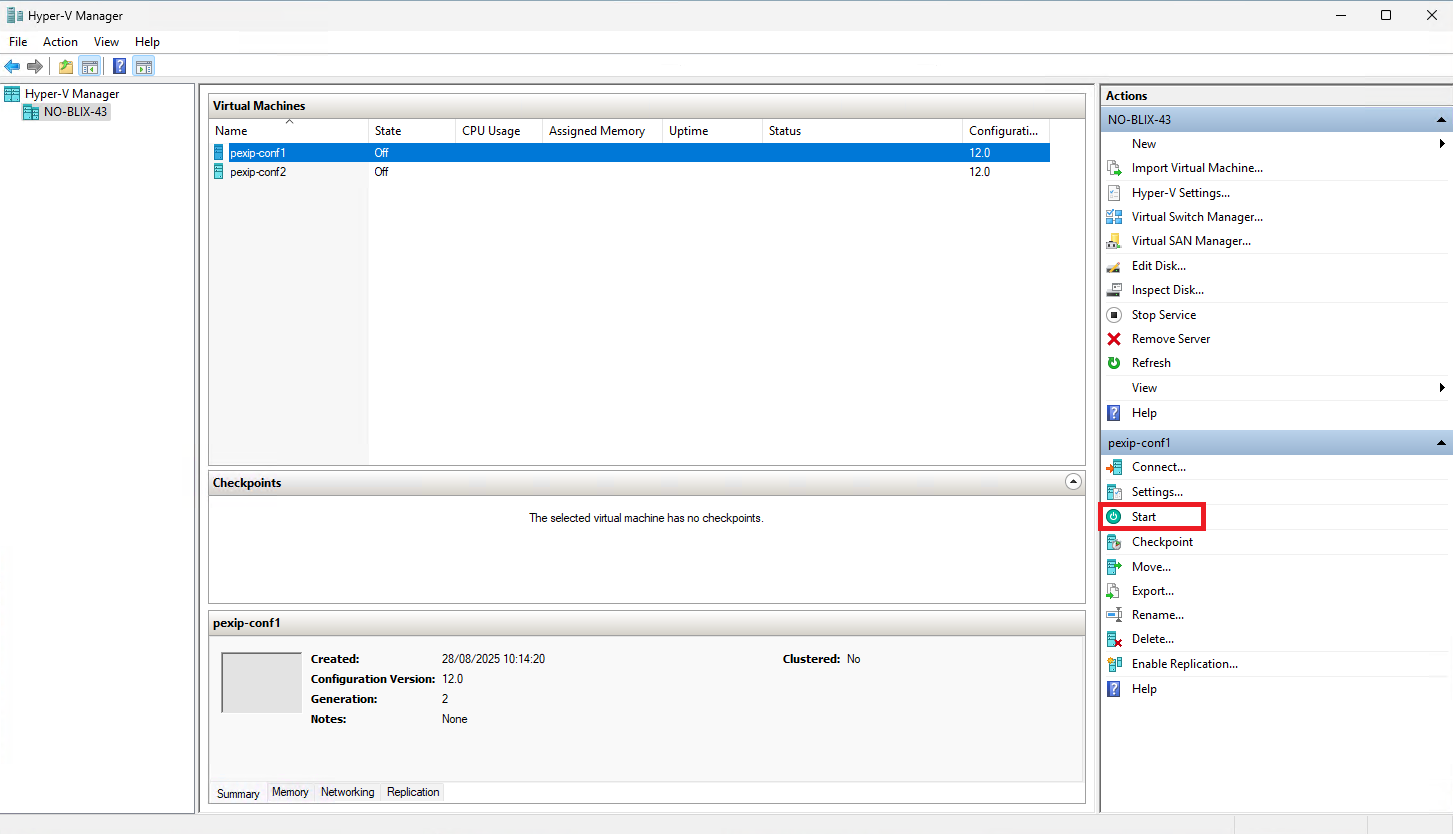Switch to the Networking tab
The image size is (1453, 834).
click(347, 792)
